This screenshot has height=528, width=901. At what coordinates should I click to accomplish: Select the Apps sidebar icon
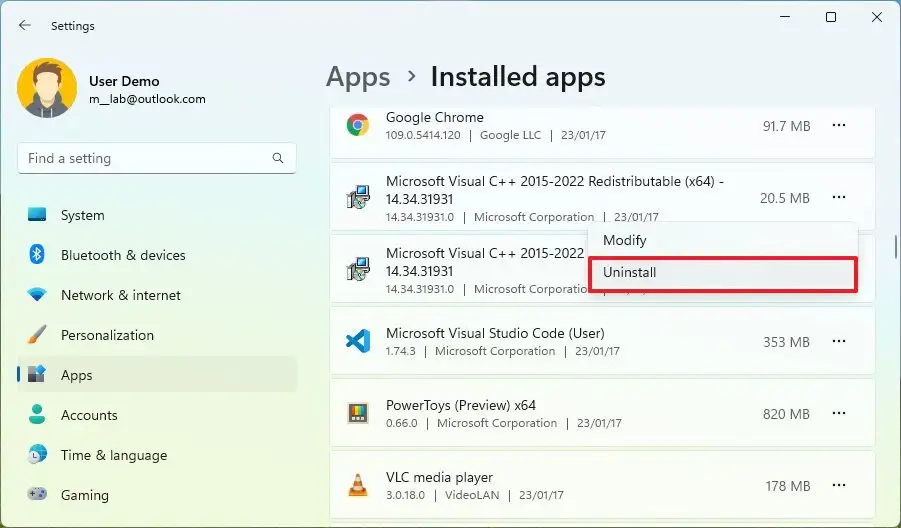(x=37, y=375)
